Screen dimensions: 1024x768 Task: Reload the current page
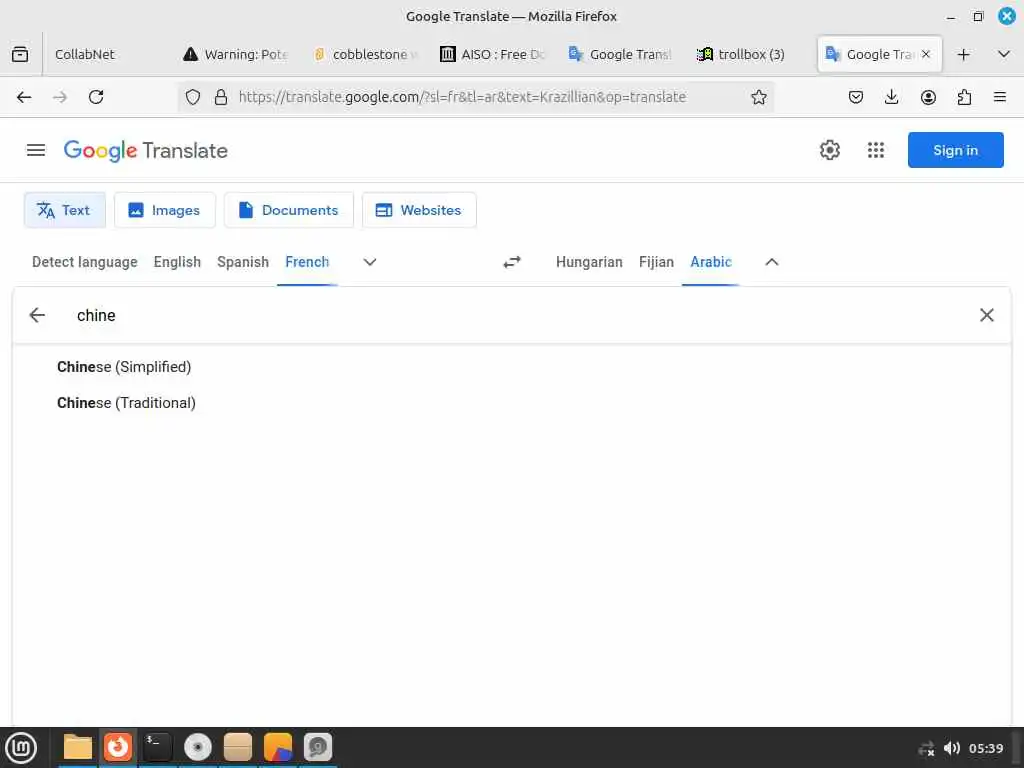tap(96, 97)
